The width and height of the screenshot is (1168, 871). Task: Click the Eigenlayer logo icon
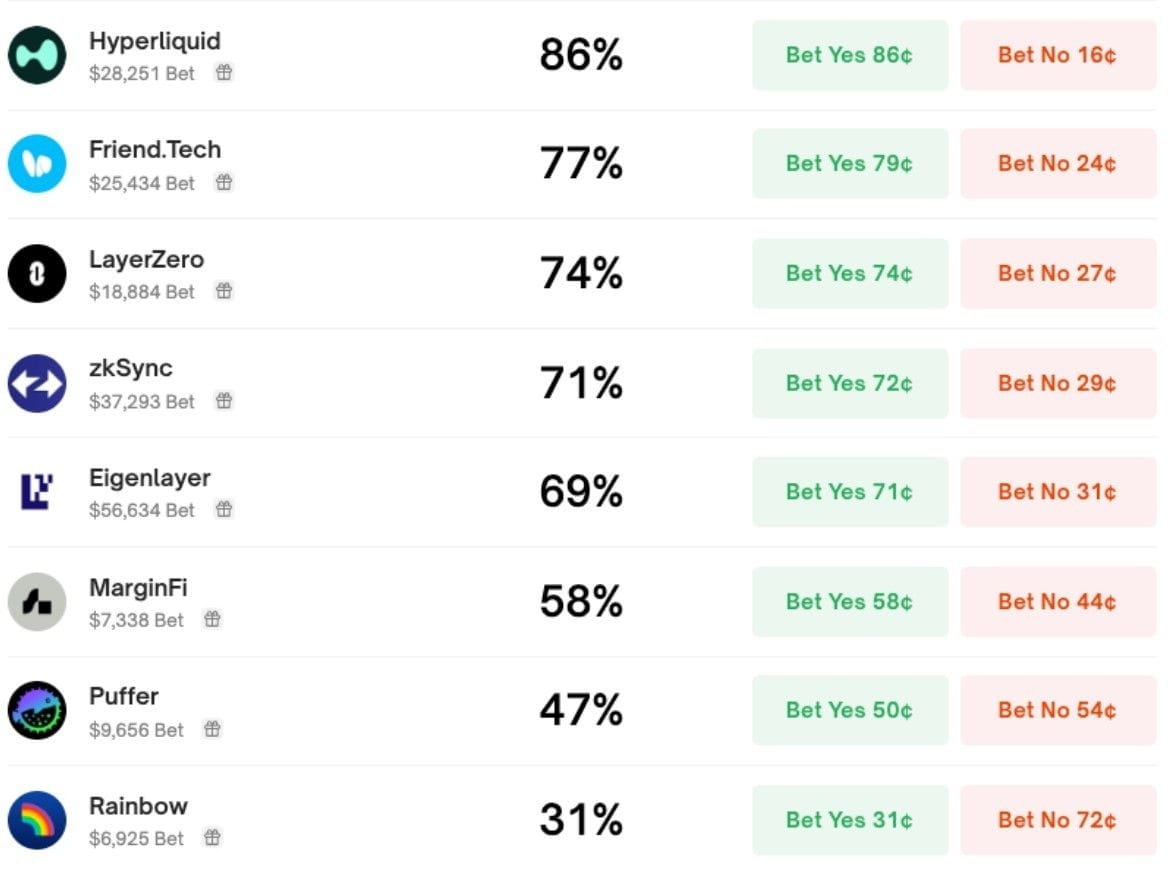coord(37,492)
